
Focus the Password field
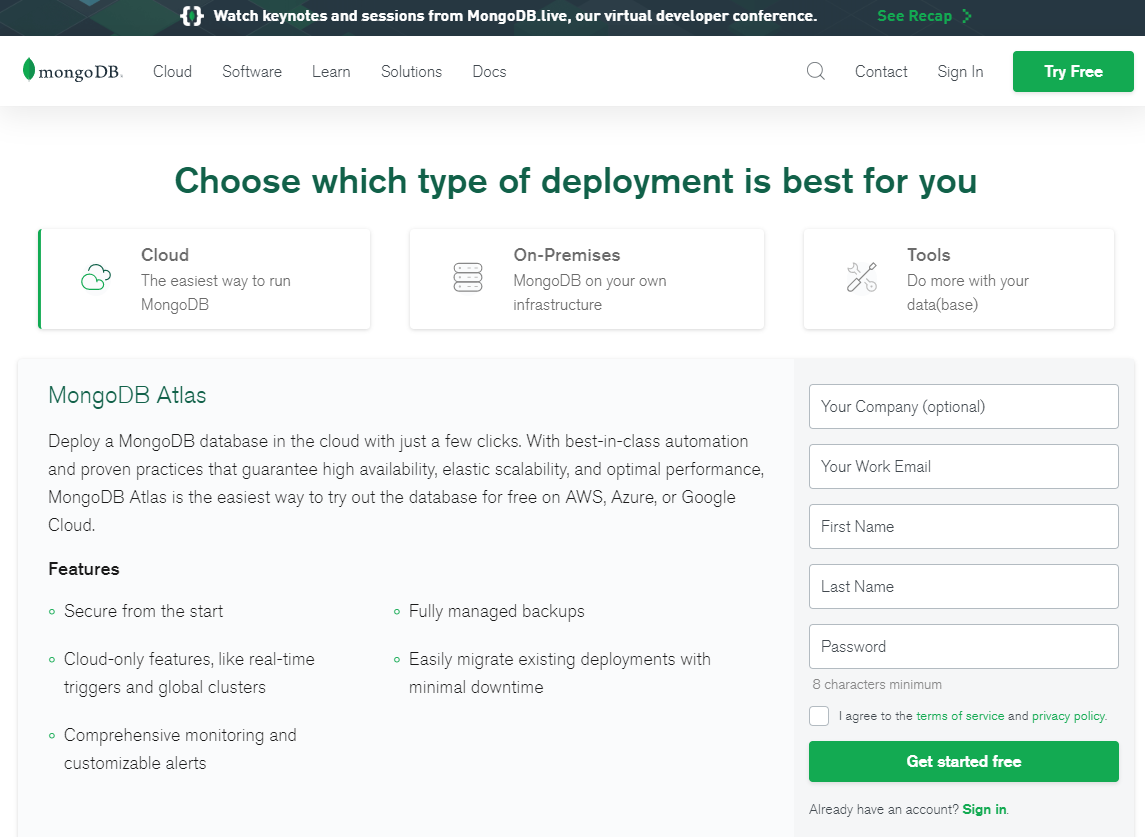[963, 646]
